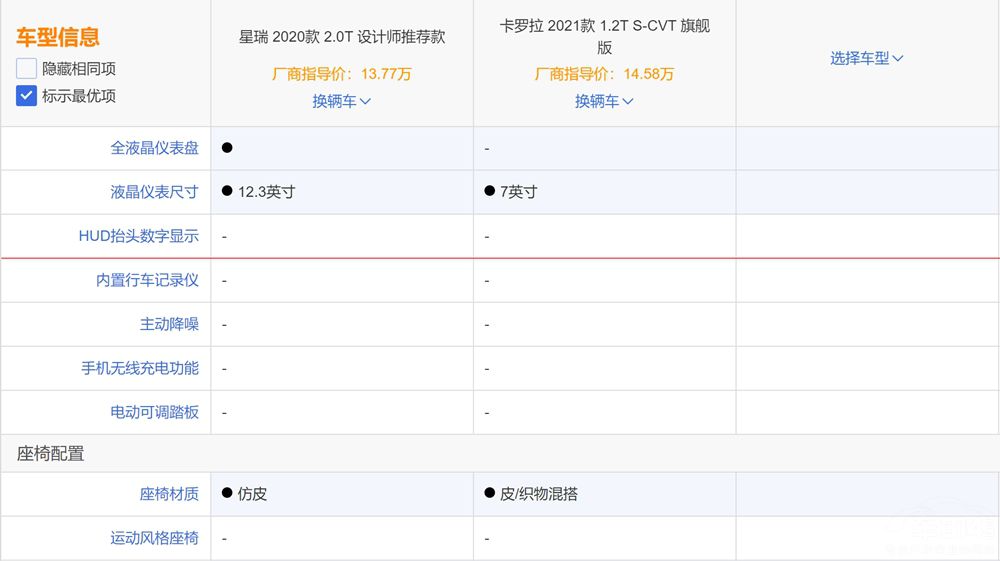Click the black dot beside 12.3英寸
The image size is (1000, 561).
pos(227,192)
